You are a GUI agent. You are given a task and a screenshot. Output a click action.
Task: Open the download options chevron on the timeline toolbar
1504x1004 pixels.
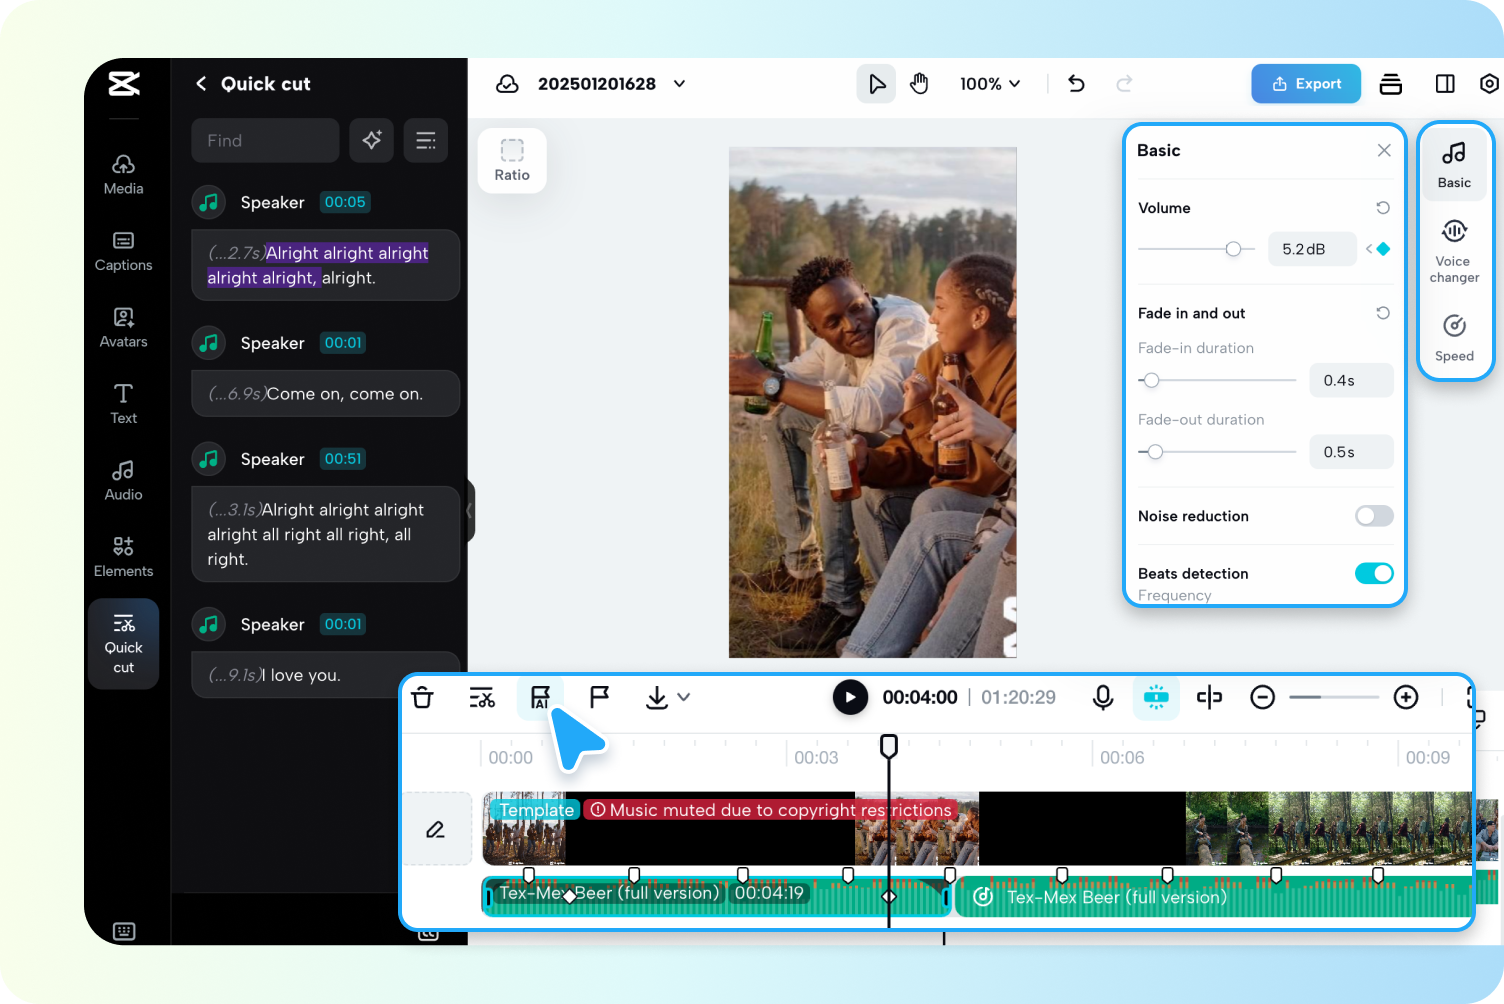pyautogui.click(x=683, y=697)
